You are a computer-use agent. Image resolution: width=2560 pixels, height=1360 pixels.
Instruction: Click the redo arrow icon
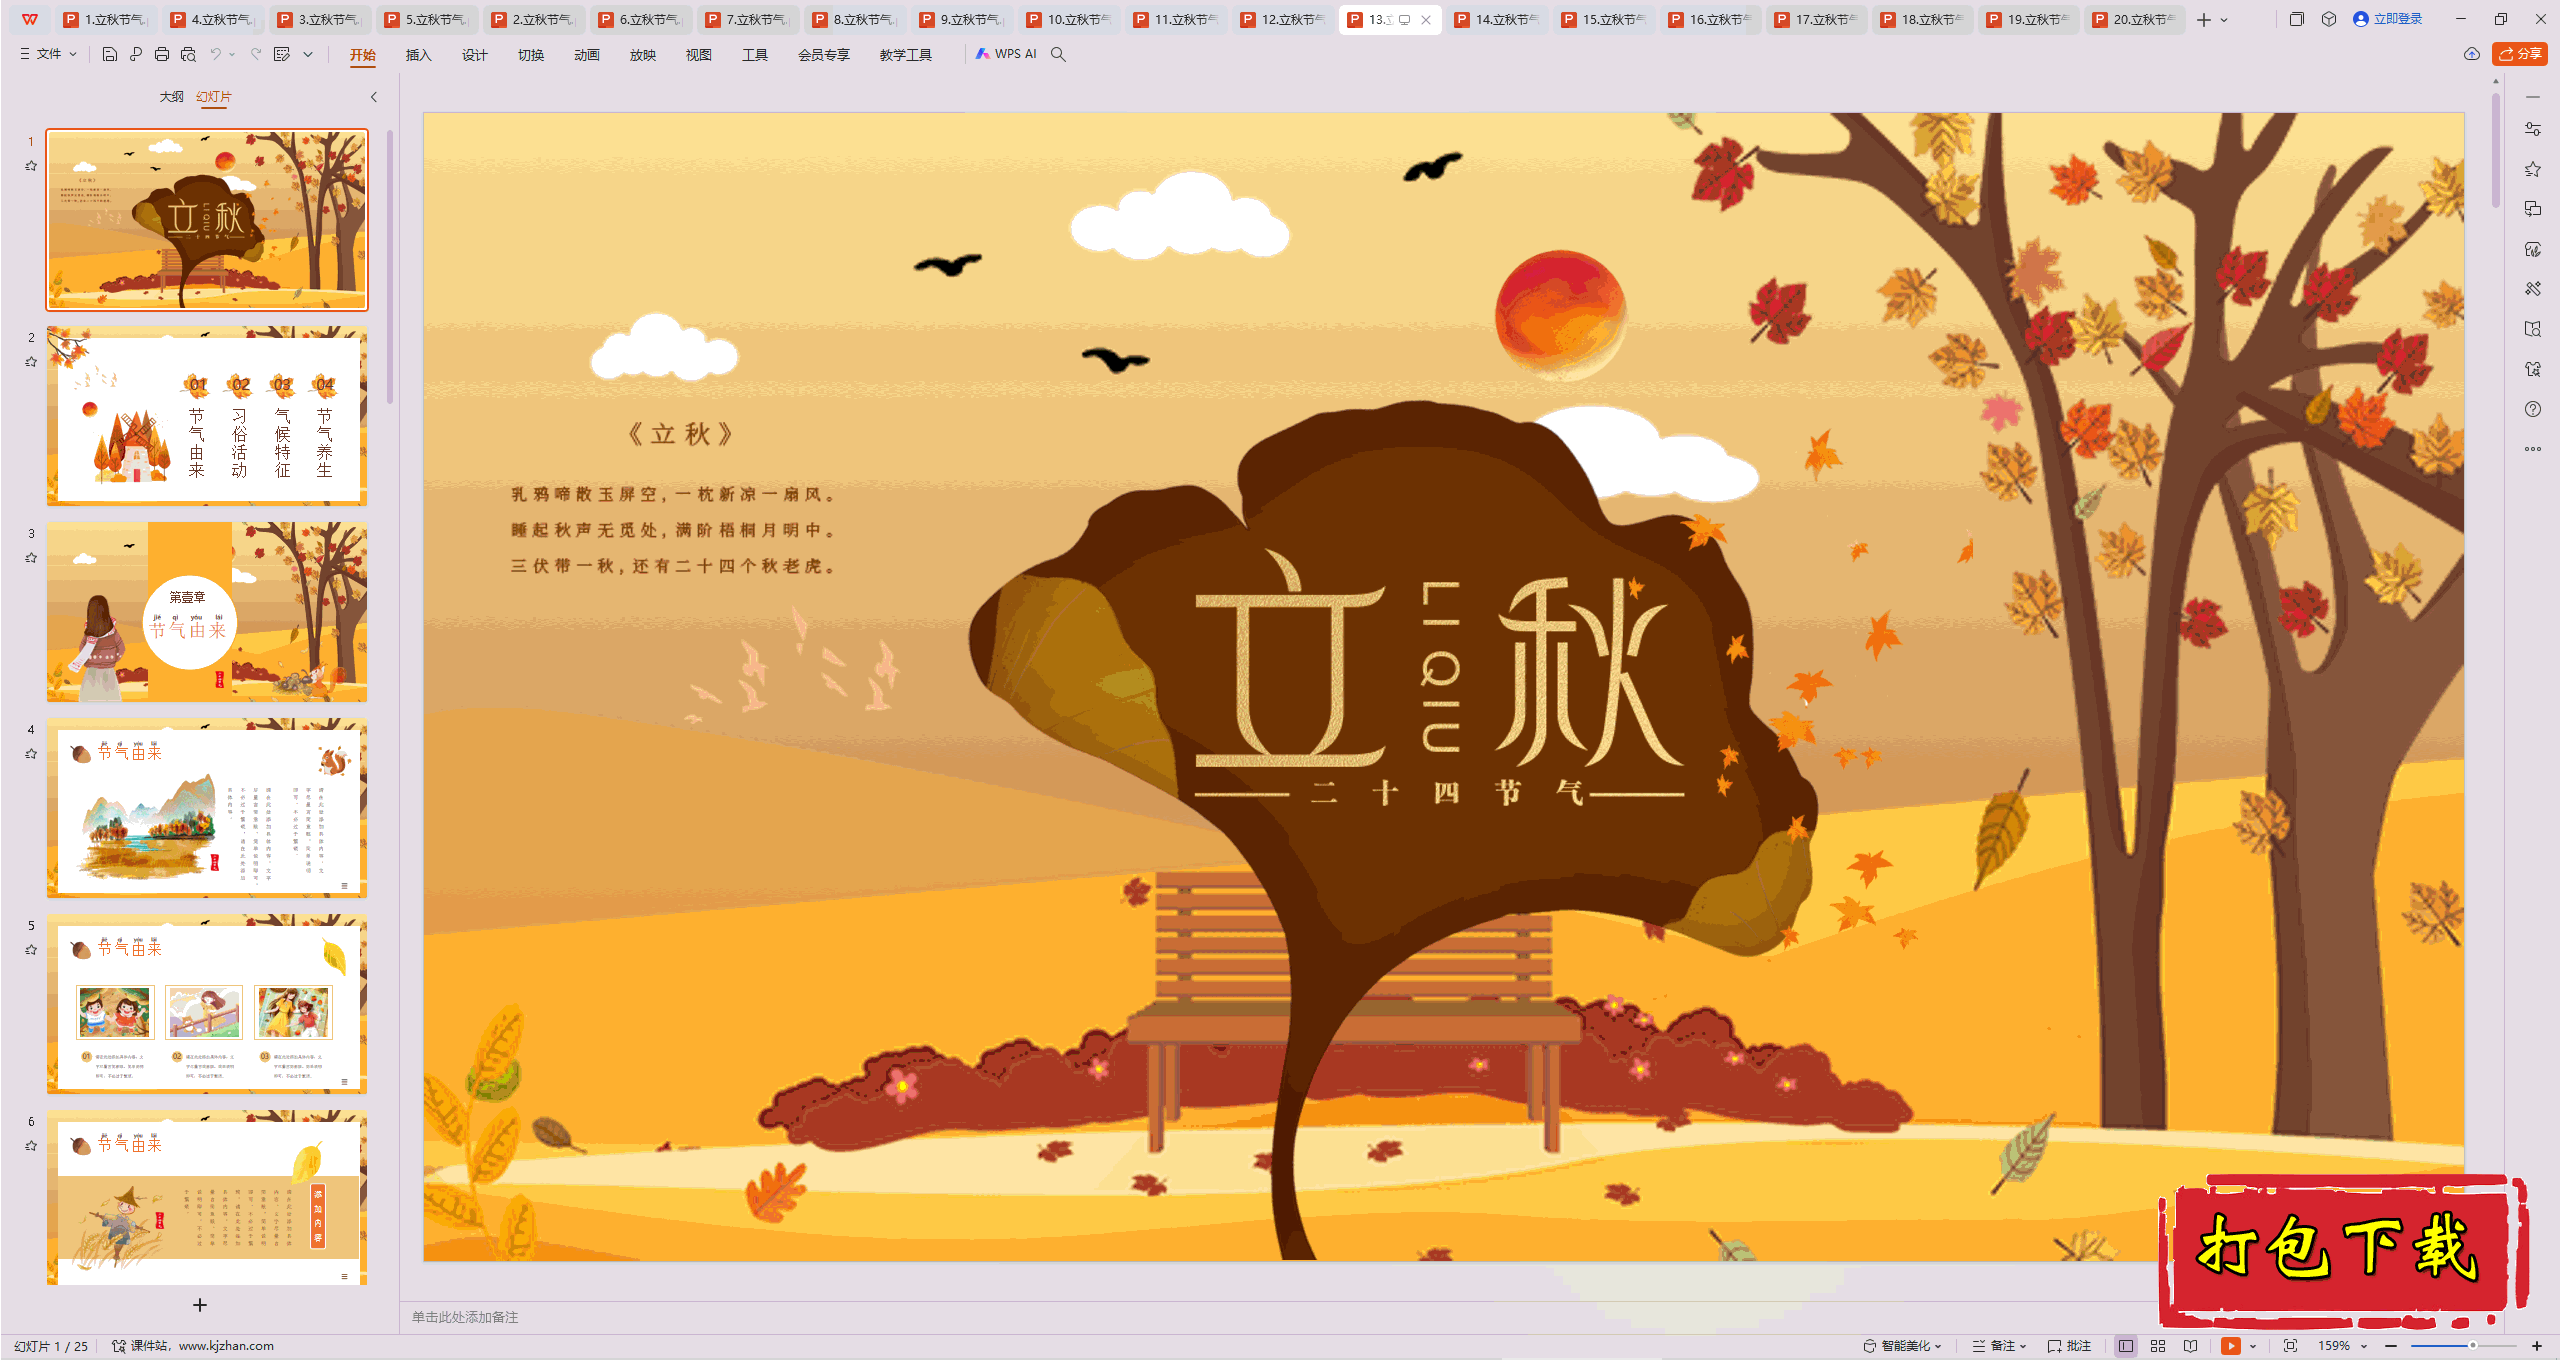pos(256,54)
